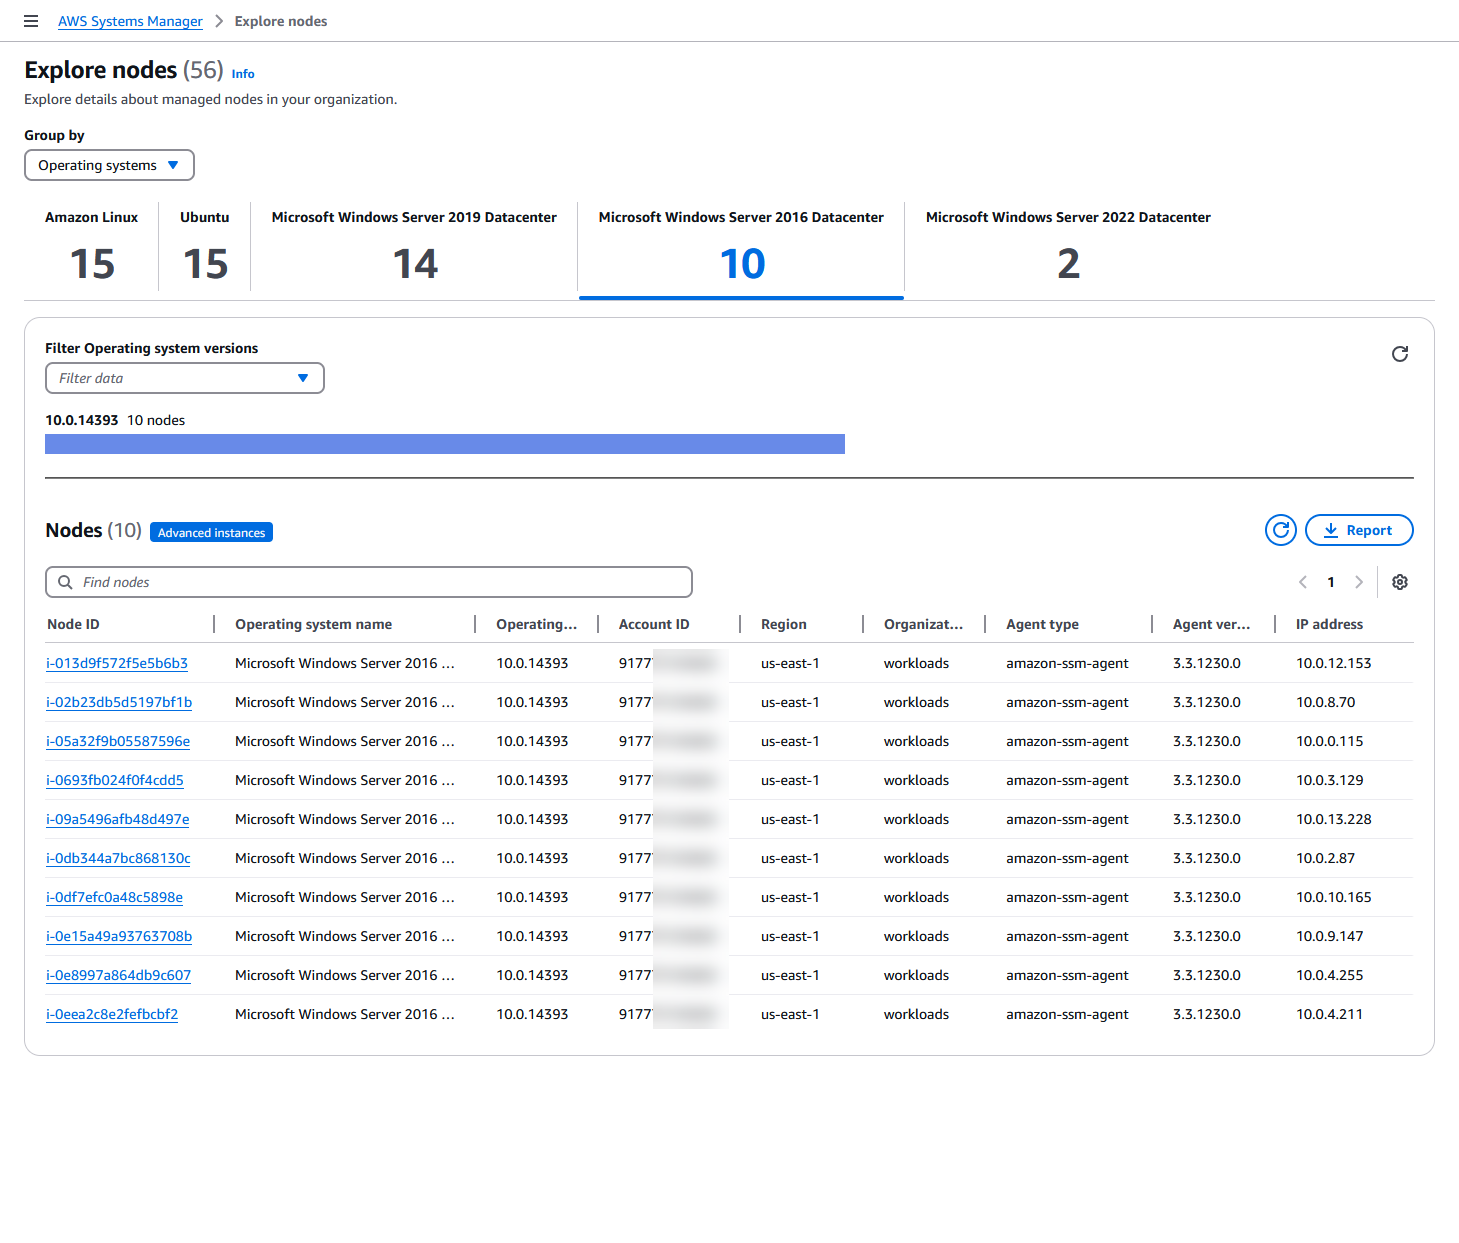
Task: Open the Info link beside Explore nodes
Action: click(243, 74)
